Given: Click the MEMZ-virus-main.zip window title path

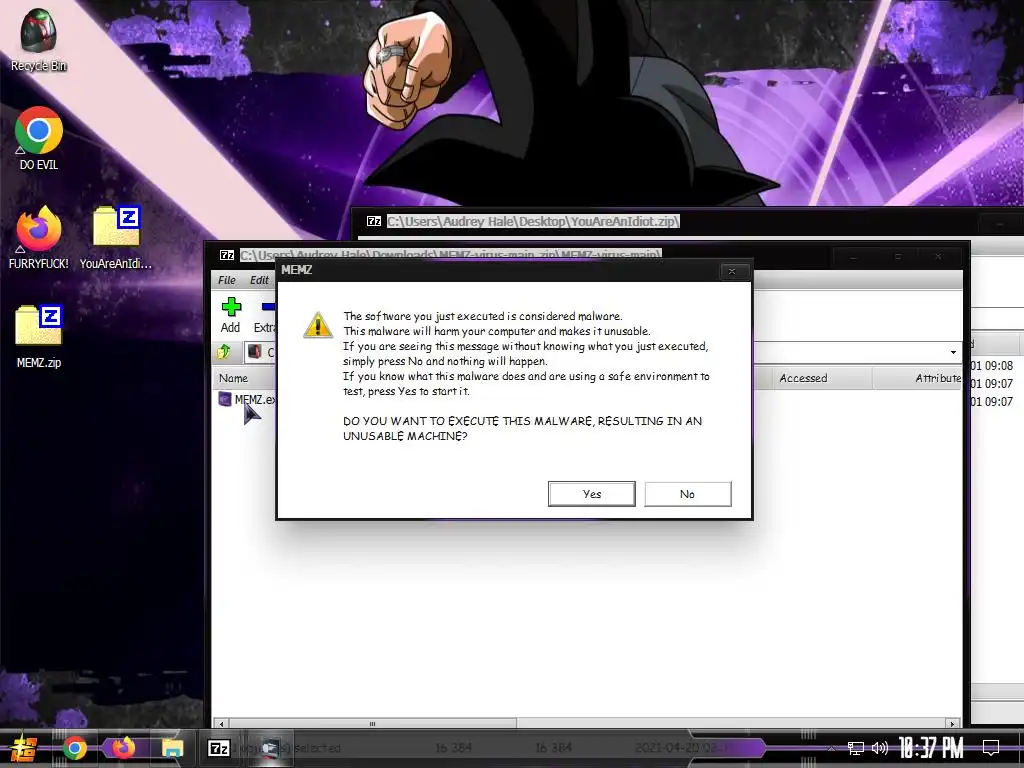Looking at the screenshot, I should (x=451, y=255).
